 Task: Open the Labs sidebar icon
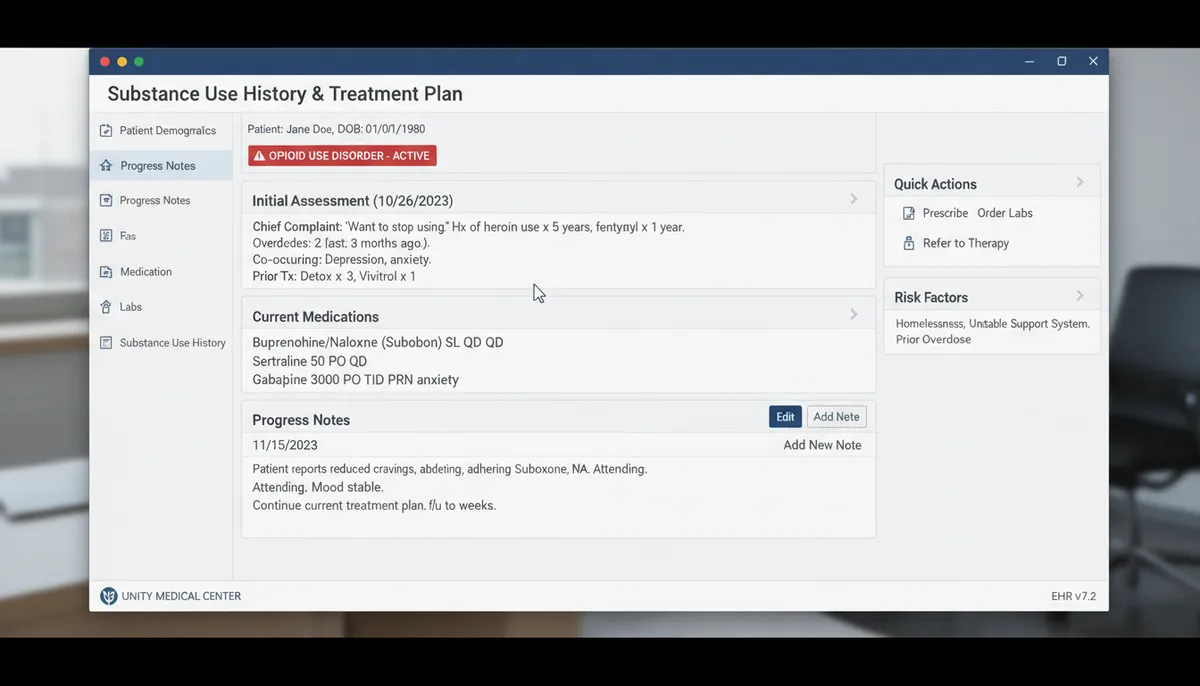tap(106, 307)
